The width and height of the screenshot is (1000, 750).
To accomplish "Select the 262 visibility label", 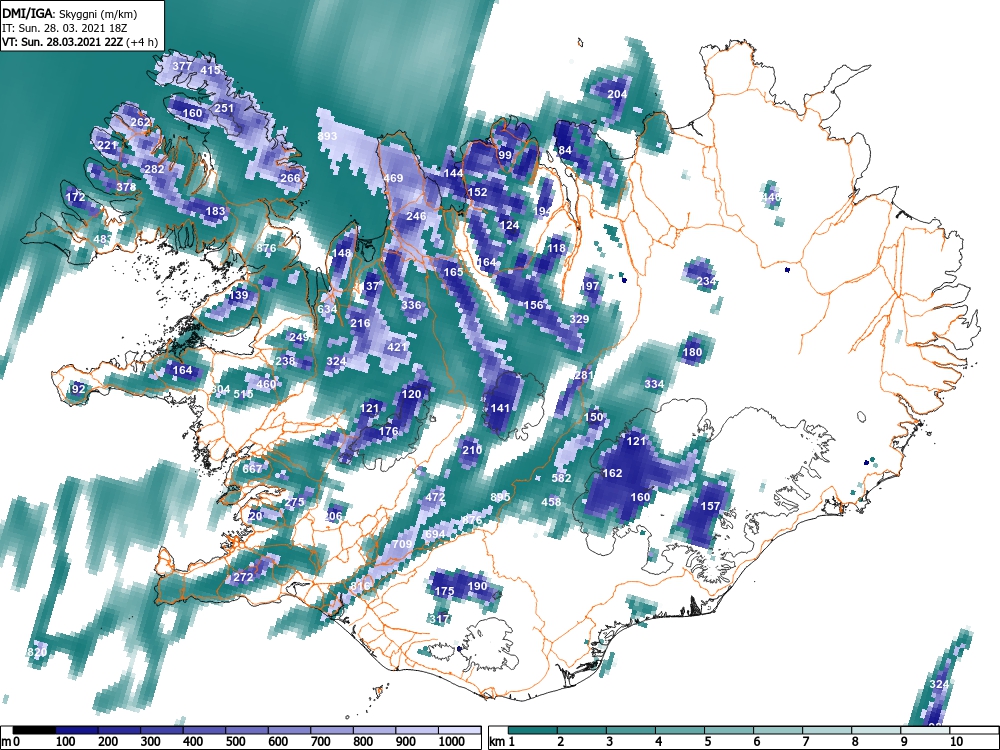I will tap(140, 122).
